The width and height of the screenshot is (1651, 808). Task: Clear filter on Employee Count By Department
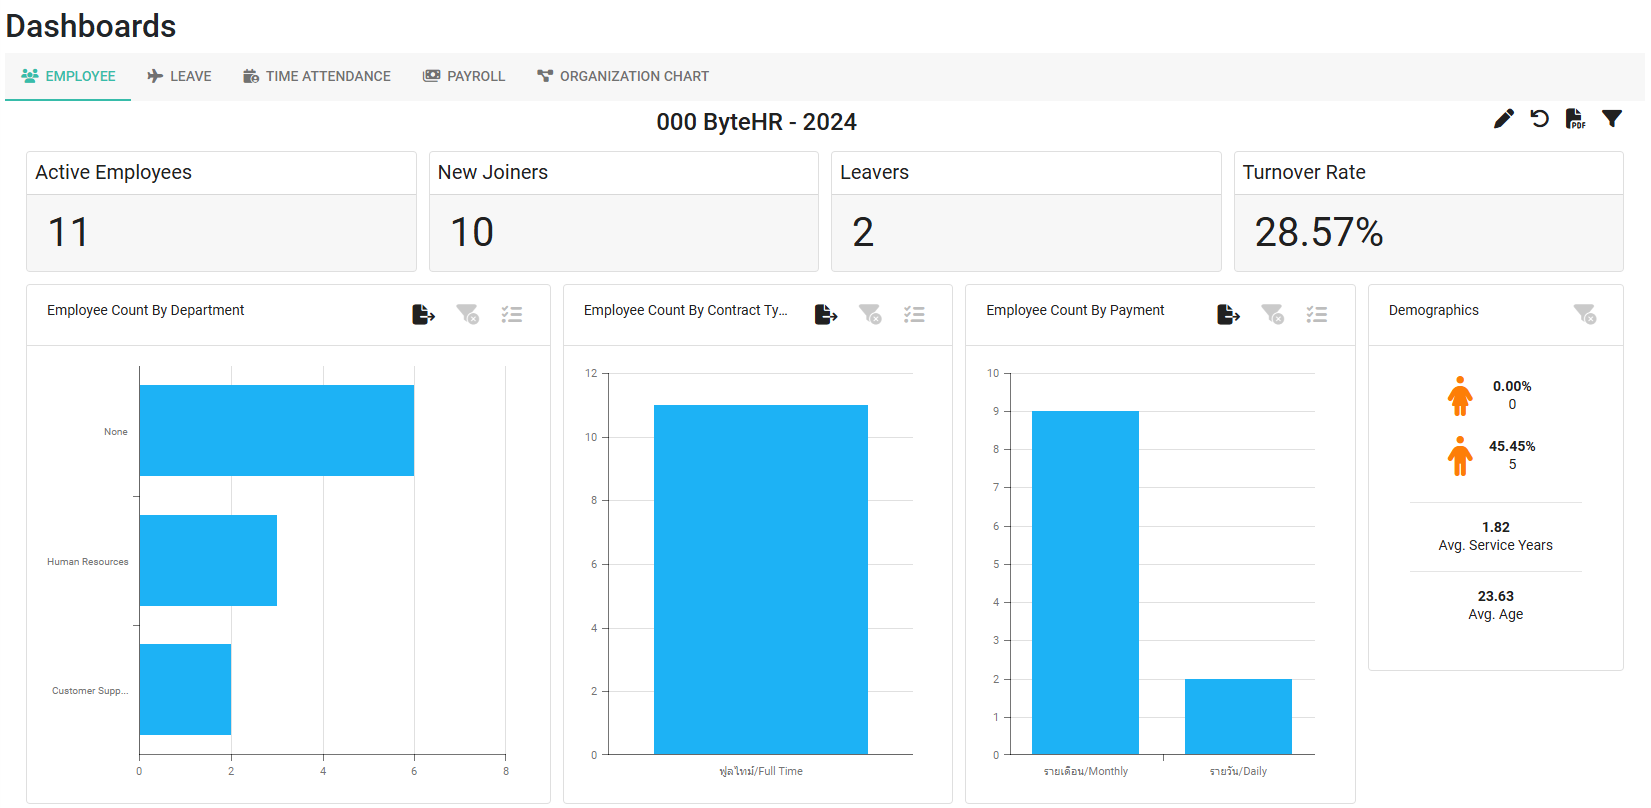point(468,315)
